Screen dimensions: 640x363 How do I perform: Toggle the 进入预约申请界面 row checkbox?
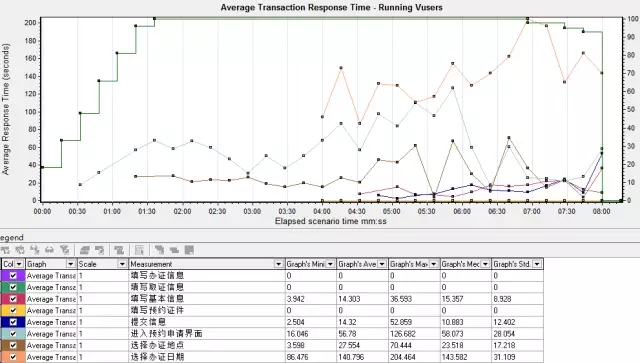click(13, 333)
